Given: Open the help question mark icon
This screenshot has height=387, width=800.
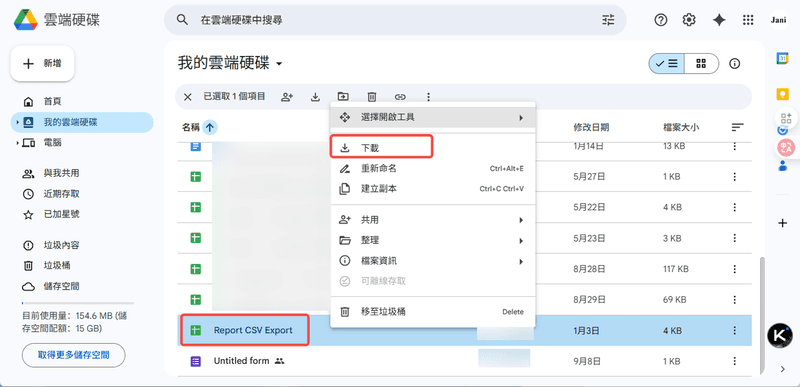Looking at the screenshot, I should 661,20.
